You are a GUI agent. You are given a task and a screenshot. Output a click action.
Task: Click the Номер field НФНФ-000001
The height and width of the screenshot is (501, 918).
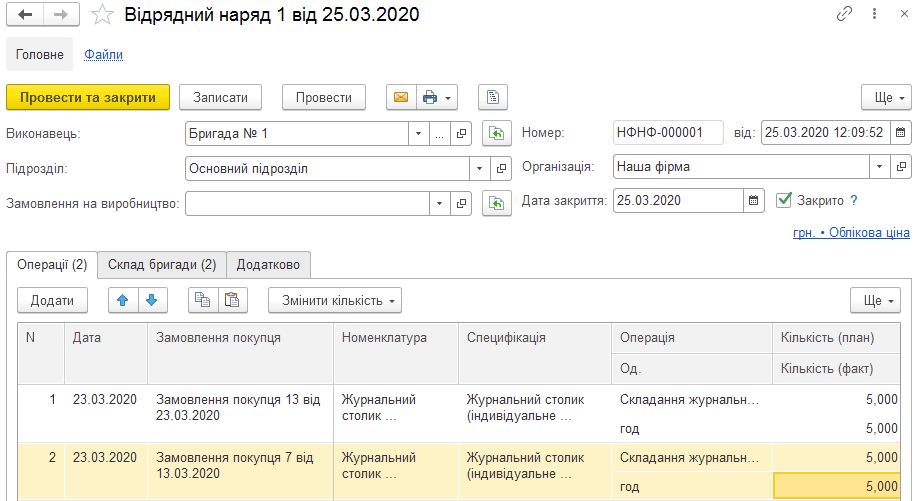(668, 132)
